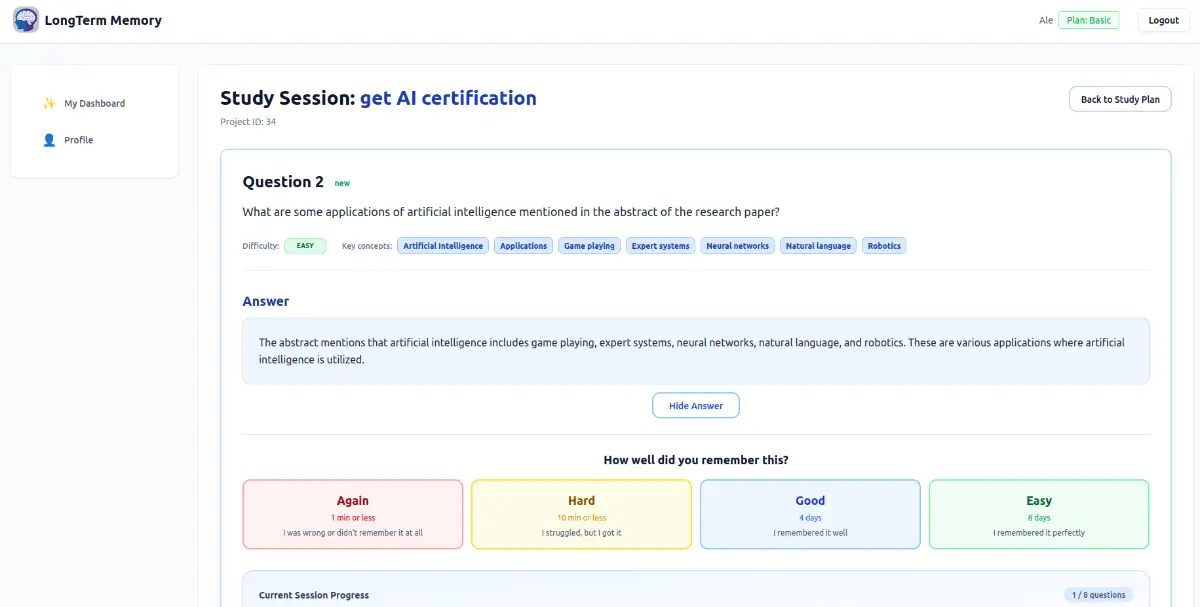Select the Neural networks concept tag
1200x607 pixels.
coord(737,246)
